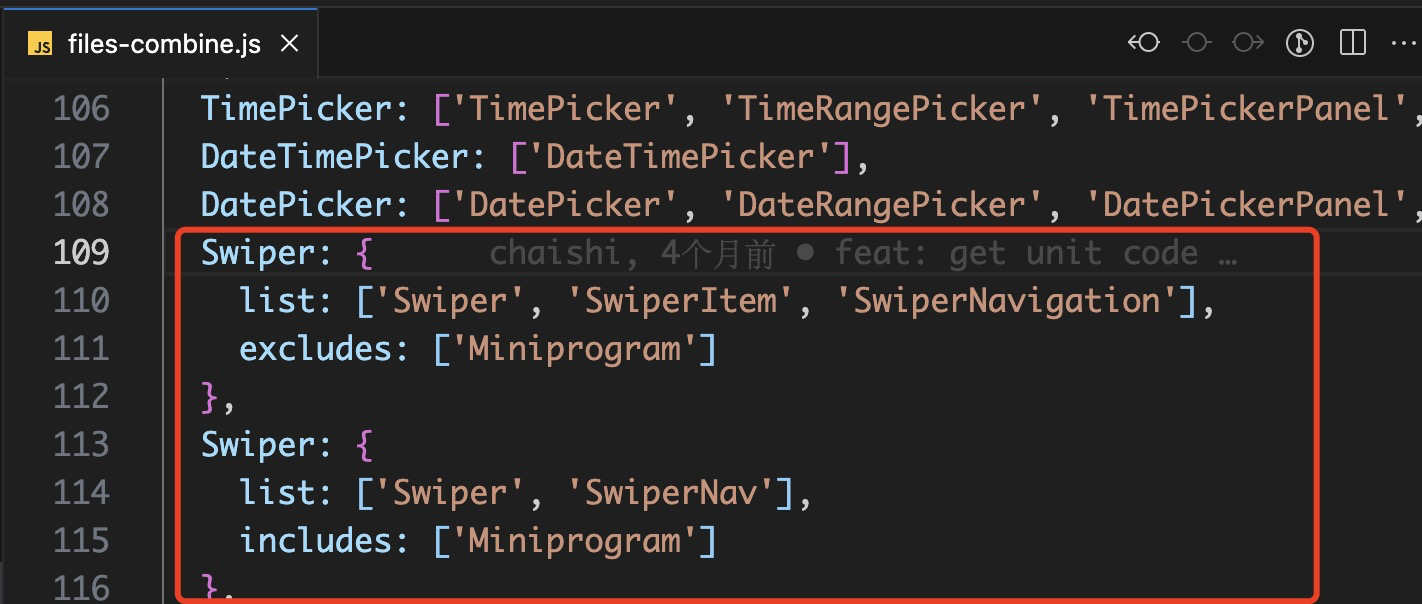
Task: Close the files-combine.js tab
Action: pyautogui.click(x=289, y=43)
